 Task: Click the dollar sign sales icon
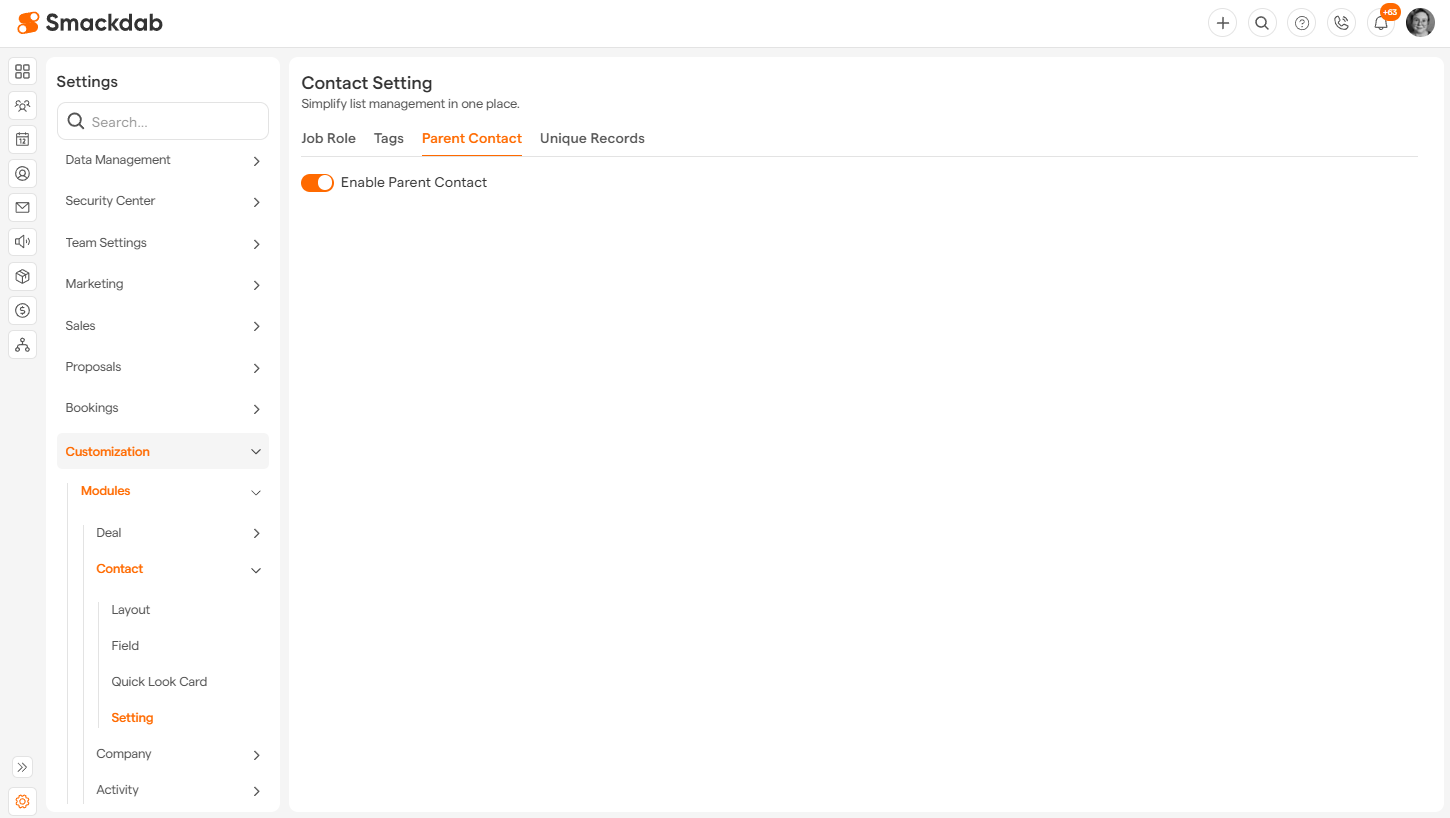point(22,310)
